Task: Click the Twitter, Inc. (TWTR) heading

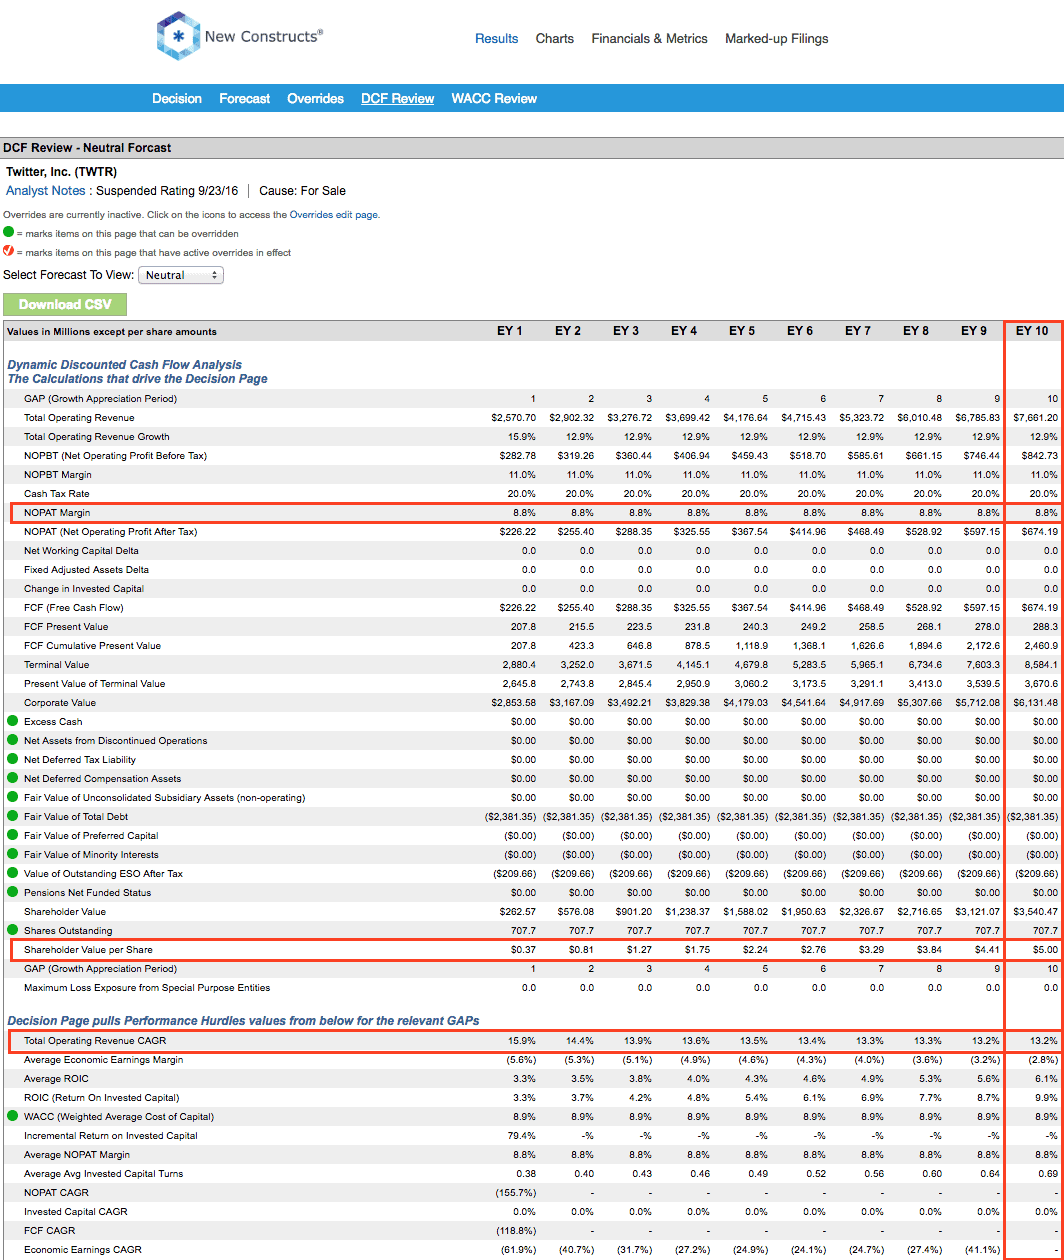Action: tap(61, 172)
